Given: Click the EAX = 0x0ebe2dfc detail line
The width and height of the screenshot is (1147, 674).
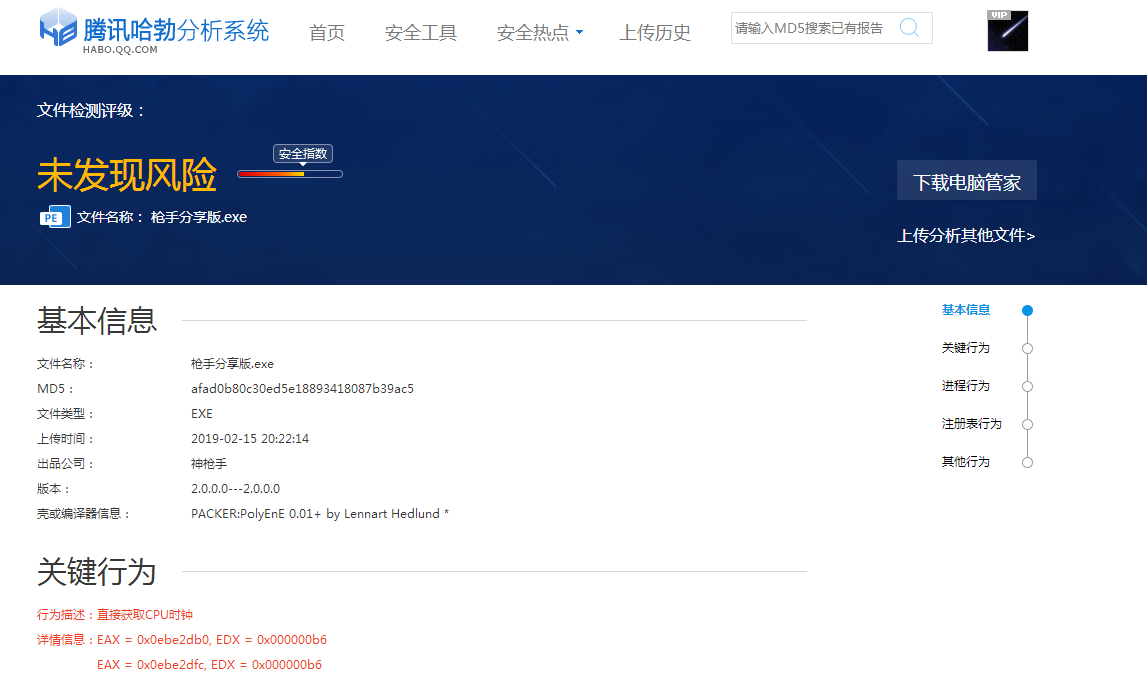Looking at the screenshot, I should [209, 664].
